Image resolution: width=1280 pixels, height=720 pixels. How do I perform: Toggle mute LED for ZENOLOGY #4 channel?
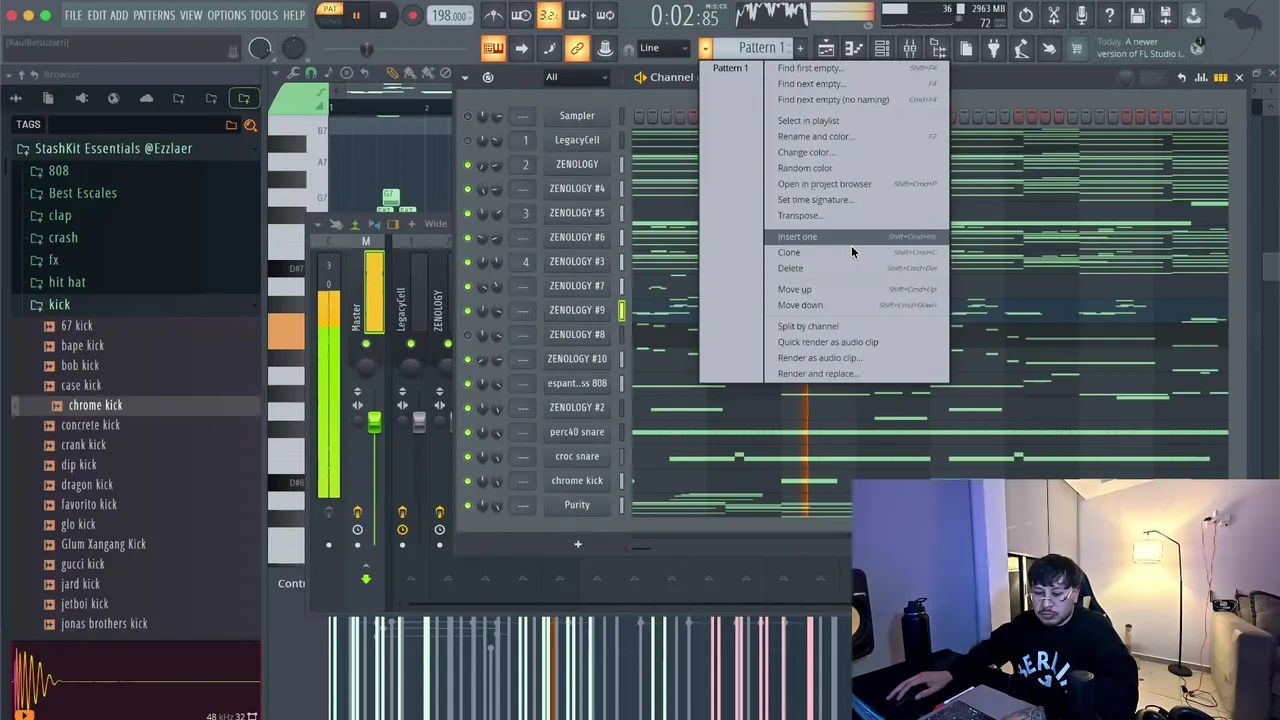(467, 189)
